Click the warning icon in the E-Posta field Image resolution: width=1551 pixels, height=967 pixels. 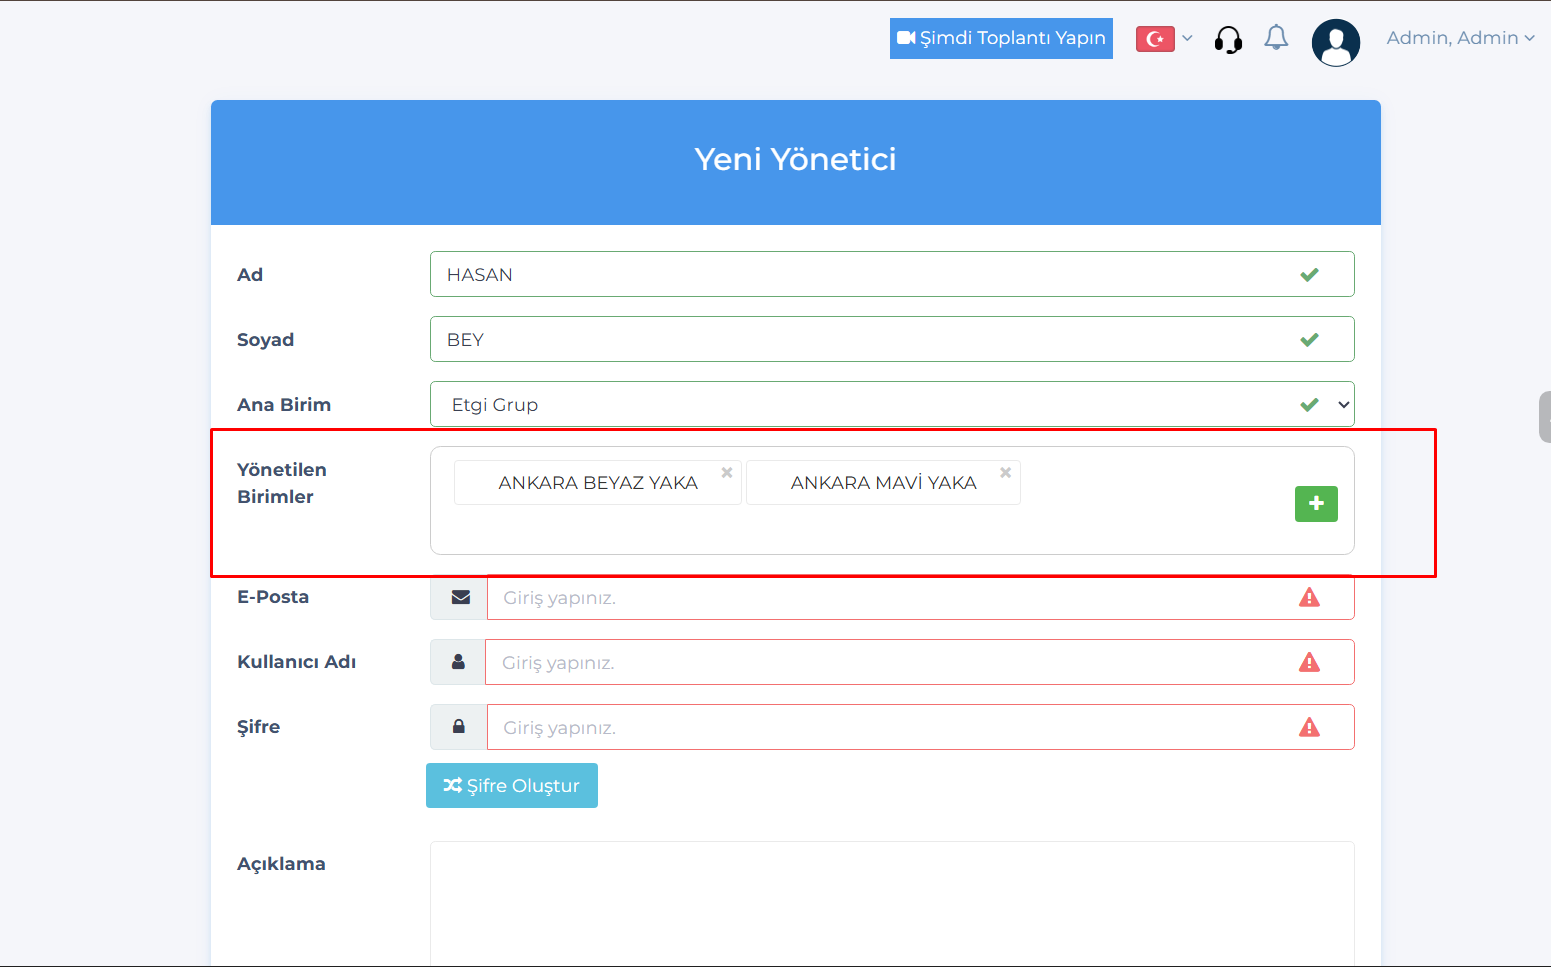pos(1309,598)
